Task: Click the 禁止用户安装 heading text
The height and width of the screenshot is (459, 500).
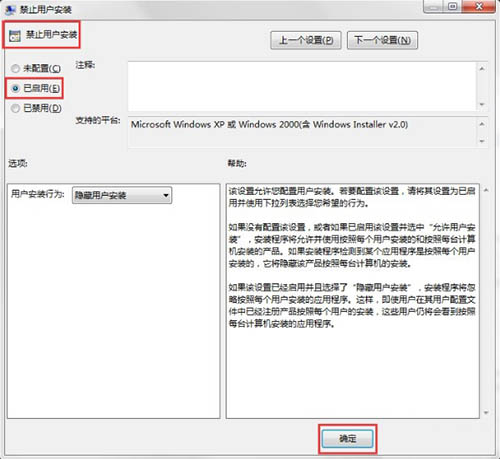Action: pyautogui.click(x=51, y=35)
